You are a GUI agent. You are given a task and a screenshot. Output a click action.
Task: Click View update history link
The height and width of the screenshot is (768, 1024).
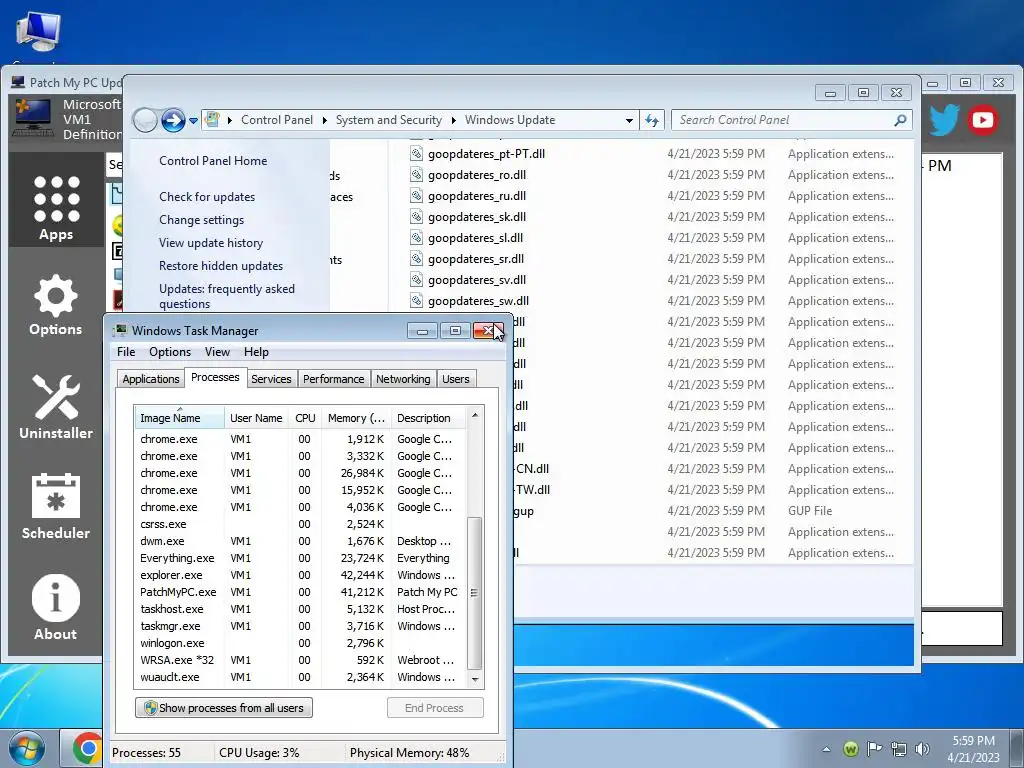[211, 242]
